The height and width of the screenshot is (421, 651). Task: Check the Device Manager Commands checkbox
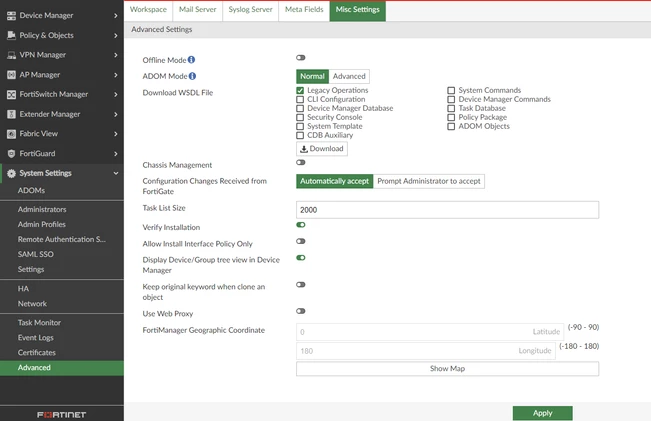pos(451,99)
